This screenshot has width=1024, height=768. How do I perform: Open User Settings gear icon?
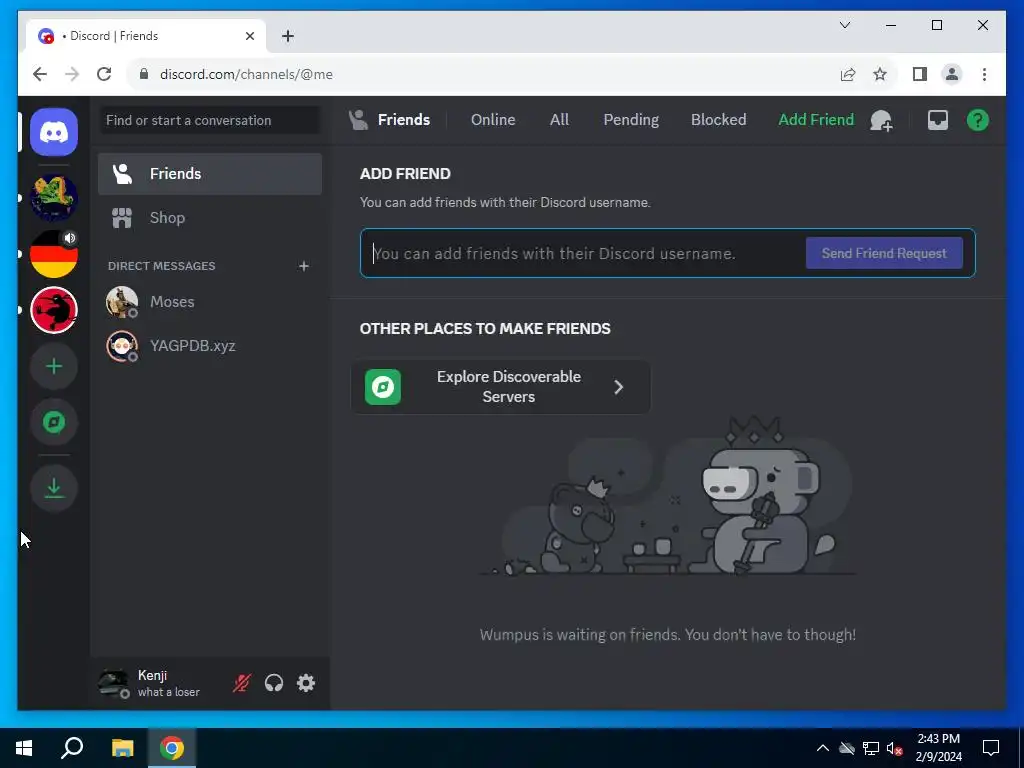(x=306, y=683)
